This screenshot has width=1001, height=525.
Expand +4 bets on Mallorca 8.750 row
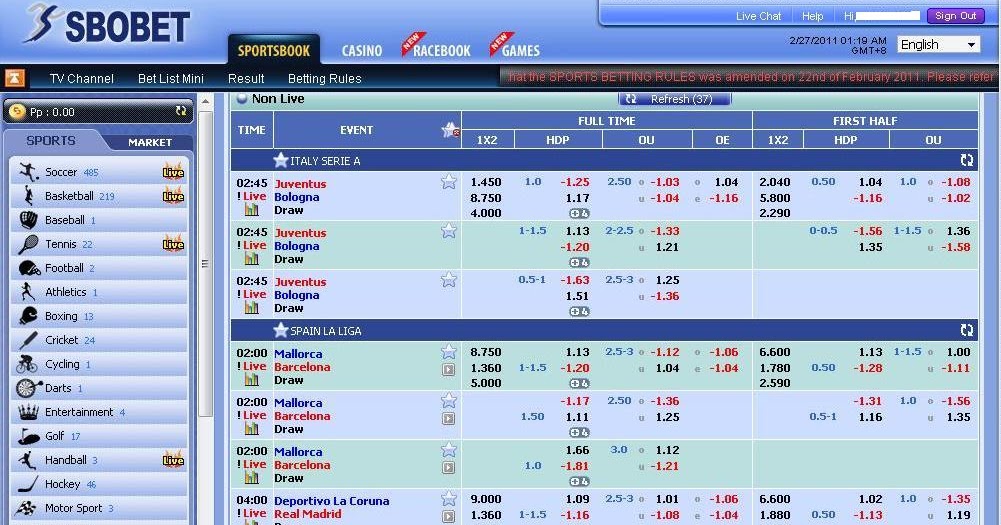[x=579, y=383]
